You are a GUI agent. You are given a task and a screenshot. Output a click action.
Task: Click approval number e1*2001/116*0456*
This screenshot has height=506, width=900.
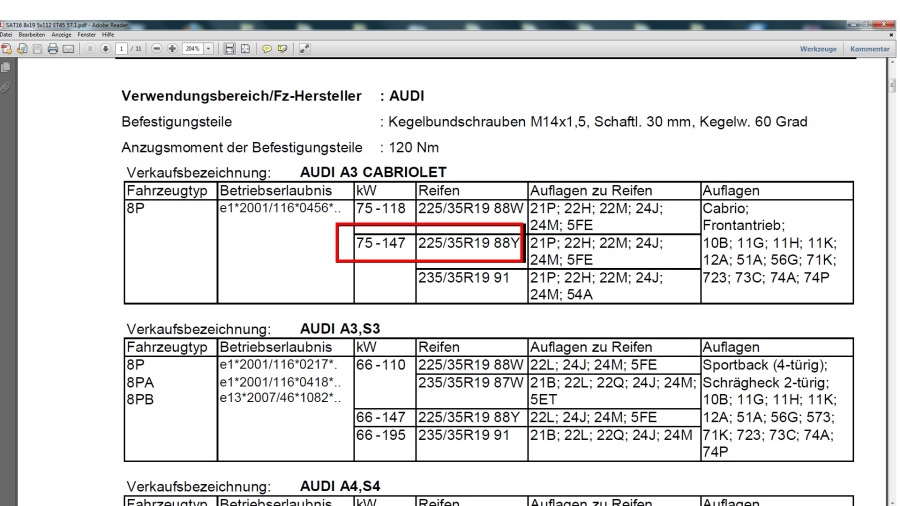pyautogui.click(x=280, y=208)
